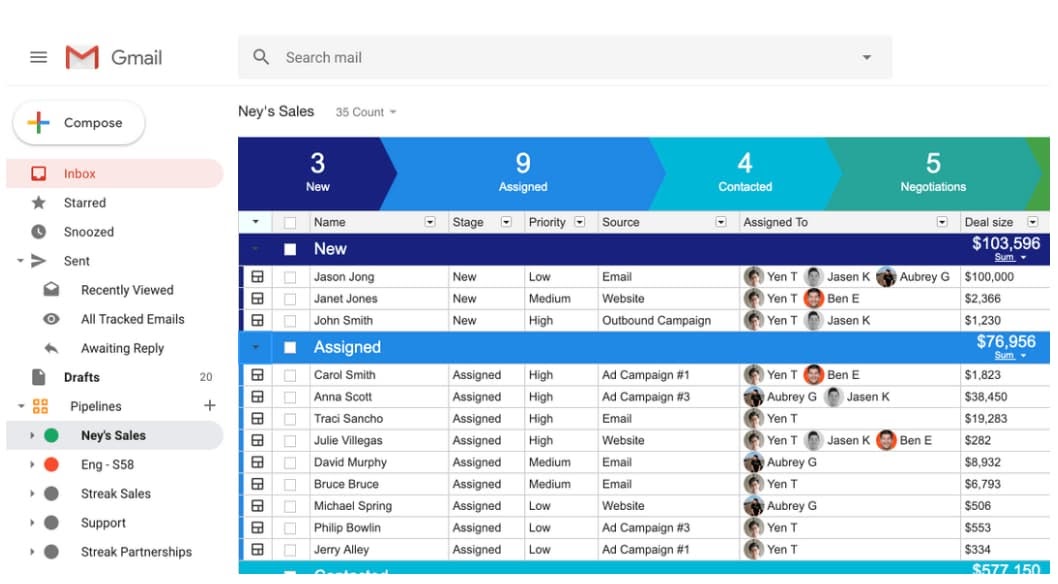Open the Inbox folder
Screen dimensions: 1058x584
(115, 173)
